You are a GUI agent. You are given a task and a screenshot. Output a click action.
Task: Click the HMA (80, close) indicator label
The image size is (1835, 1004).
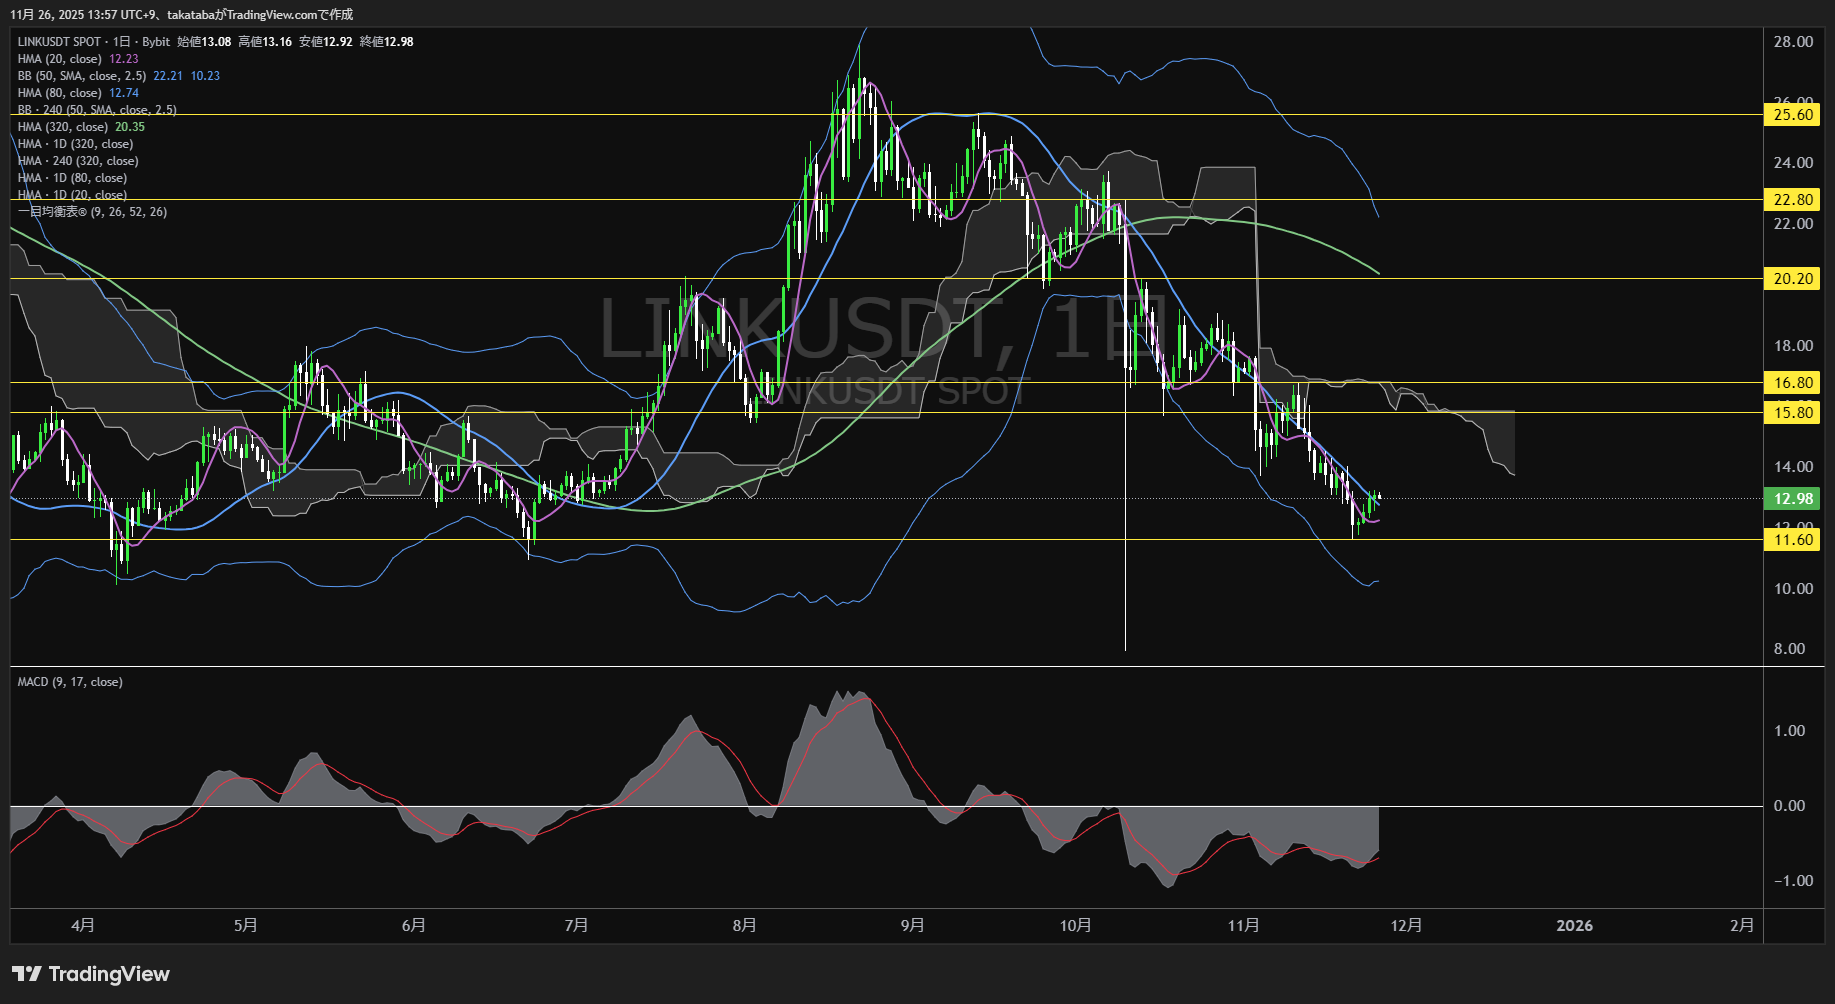pyautogui.click(x=60, y=93)
